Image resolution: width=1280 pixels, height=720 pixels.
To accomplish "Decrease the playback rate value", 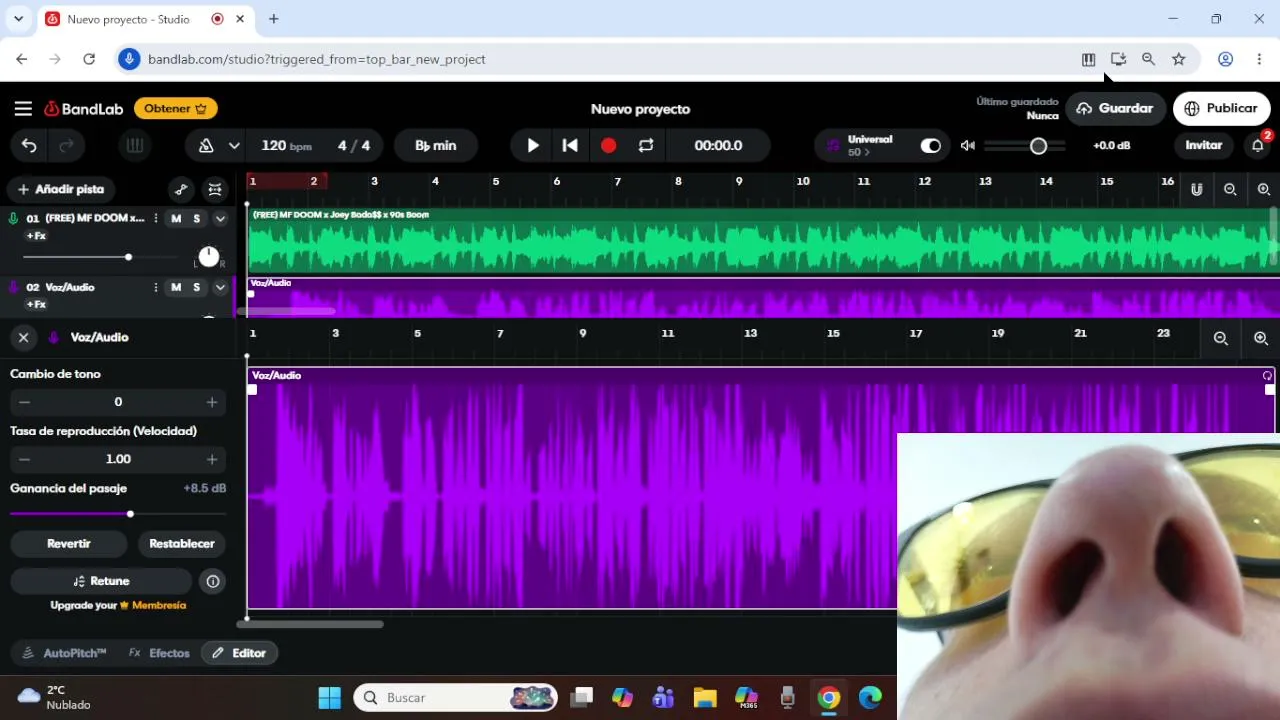I will [25, 459].
